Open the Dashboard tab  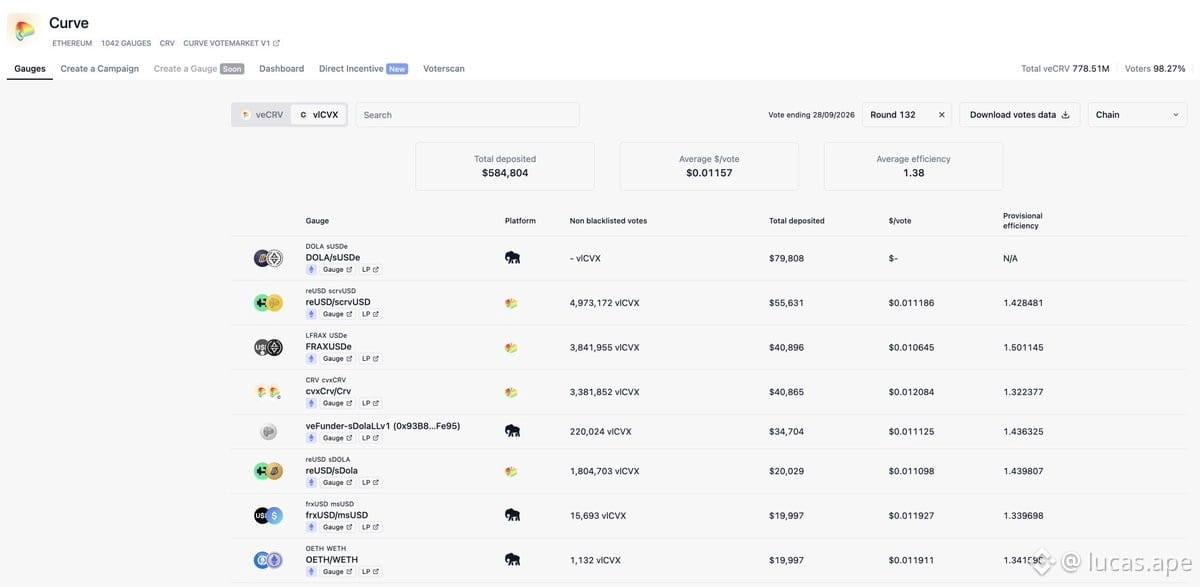(x=282, y=69)
